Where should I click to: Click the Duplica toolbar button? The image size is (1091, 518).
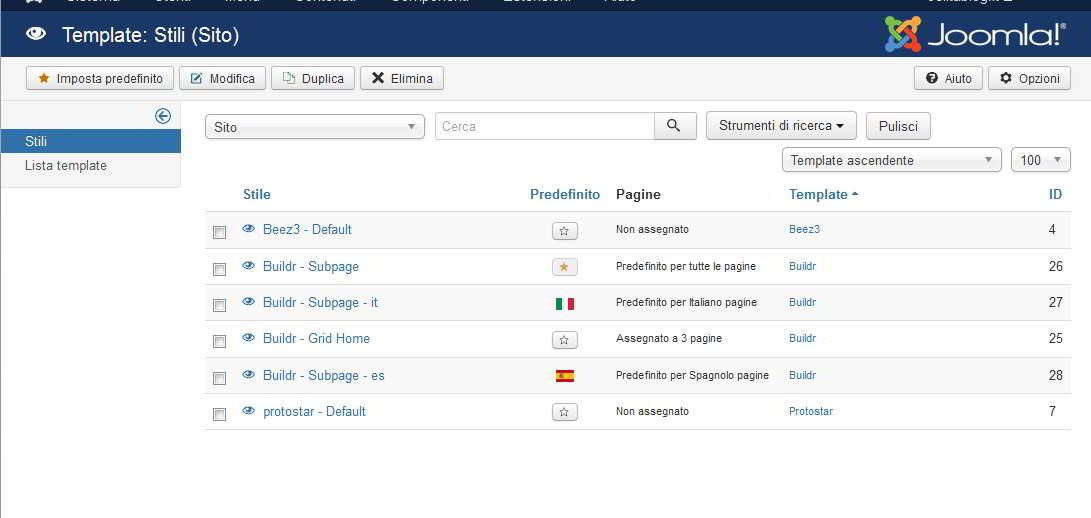pos(312,78)
